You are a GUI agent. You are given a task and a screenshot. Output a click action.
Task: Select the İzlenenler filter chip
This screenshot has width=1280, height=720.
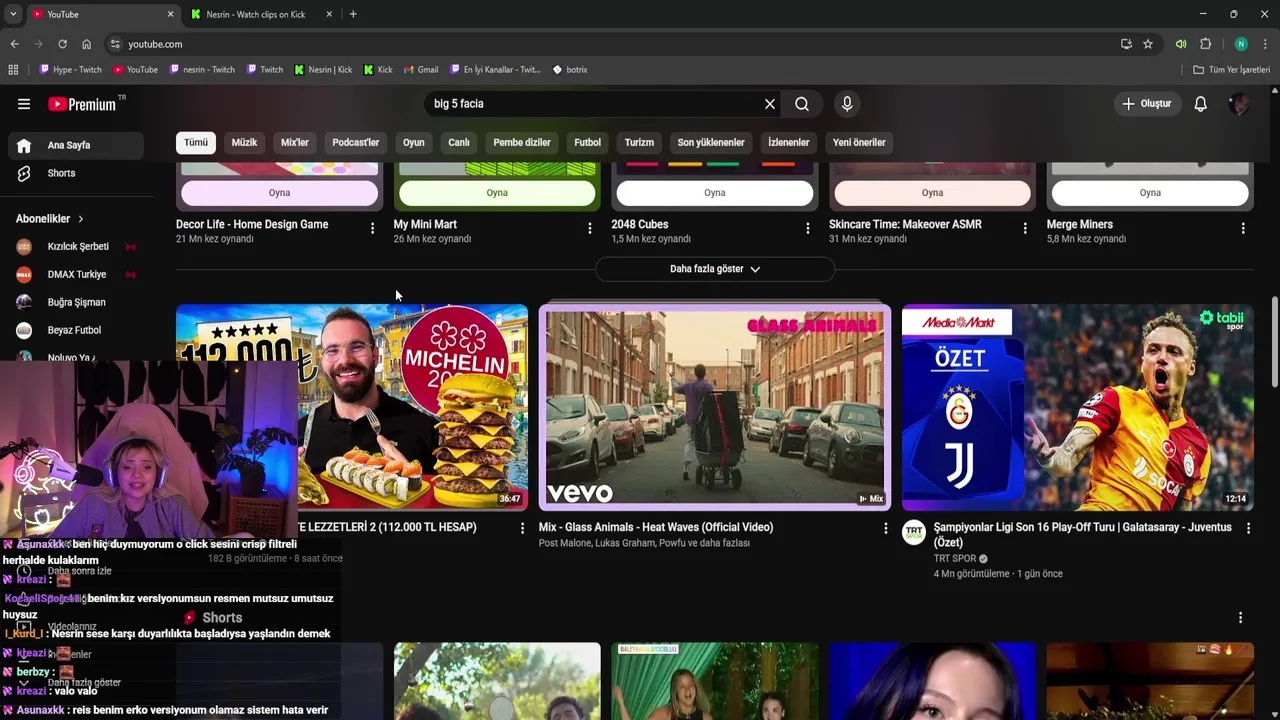[x=789, y=142]
